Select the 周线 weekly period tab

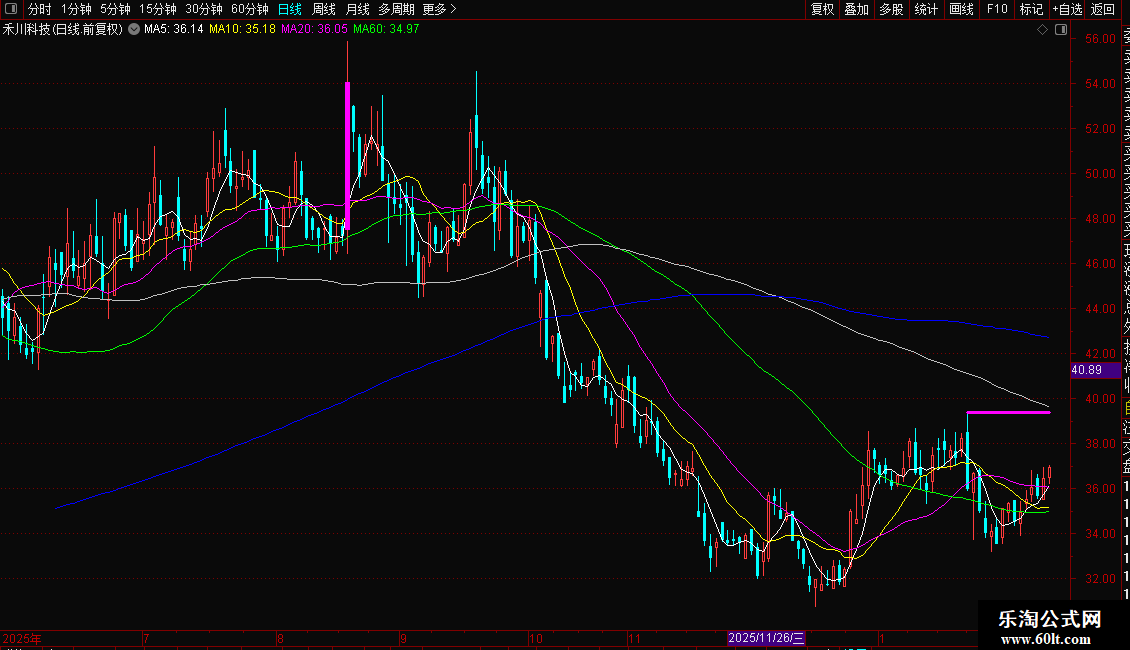tap(324, 9)
